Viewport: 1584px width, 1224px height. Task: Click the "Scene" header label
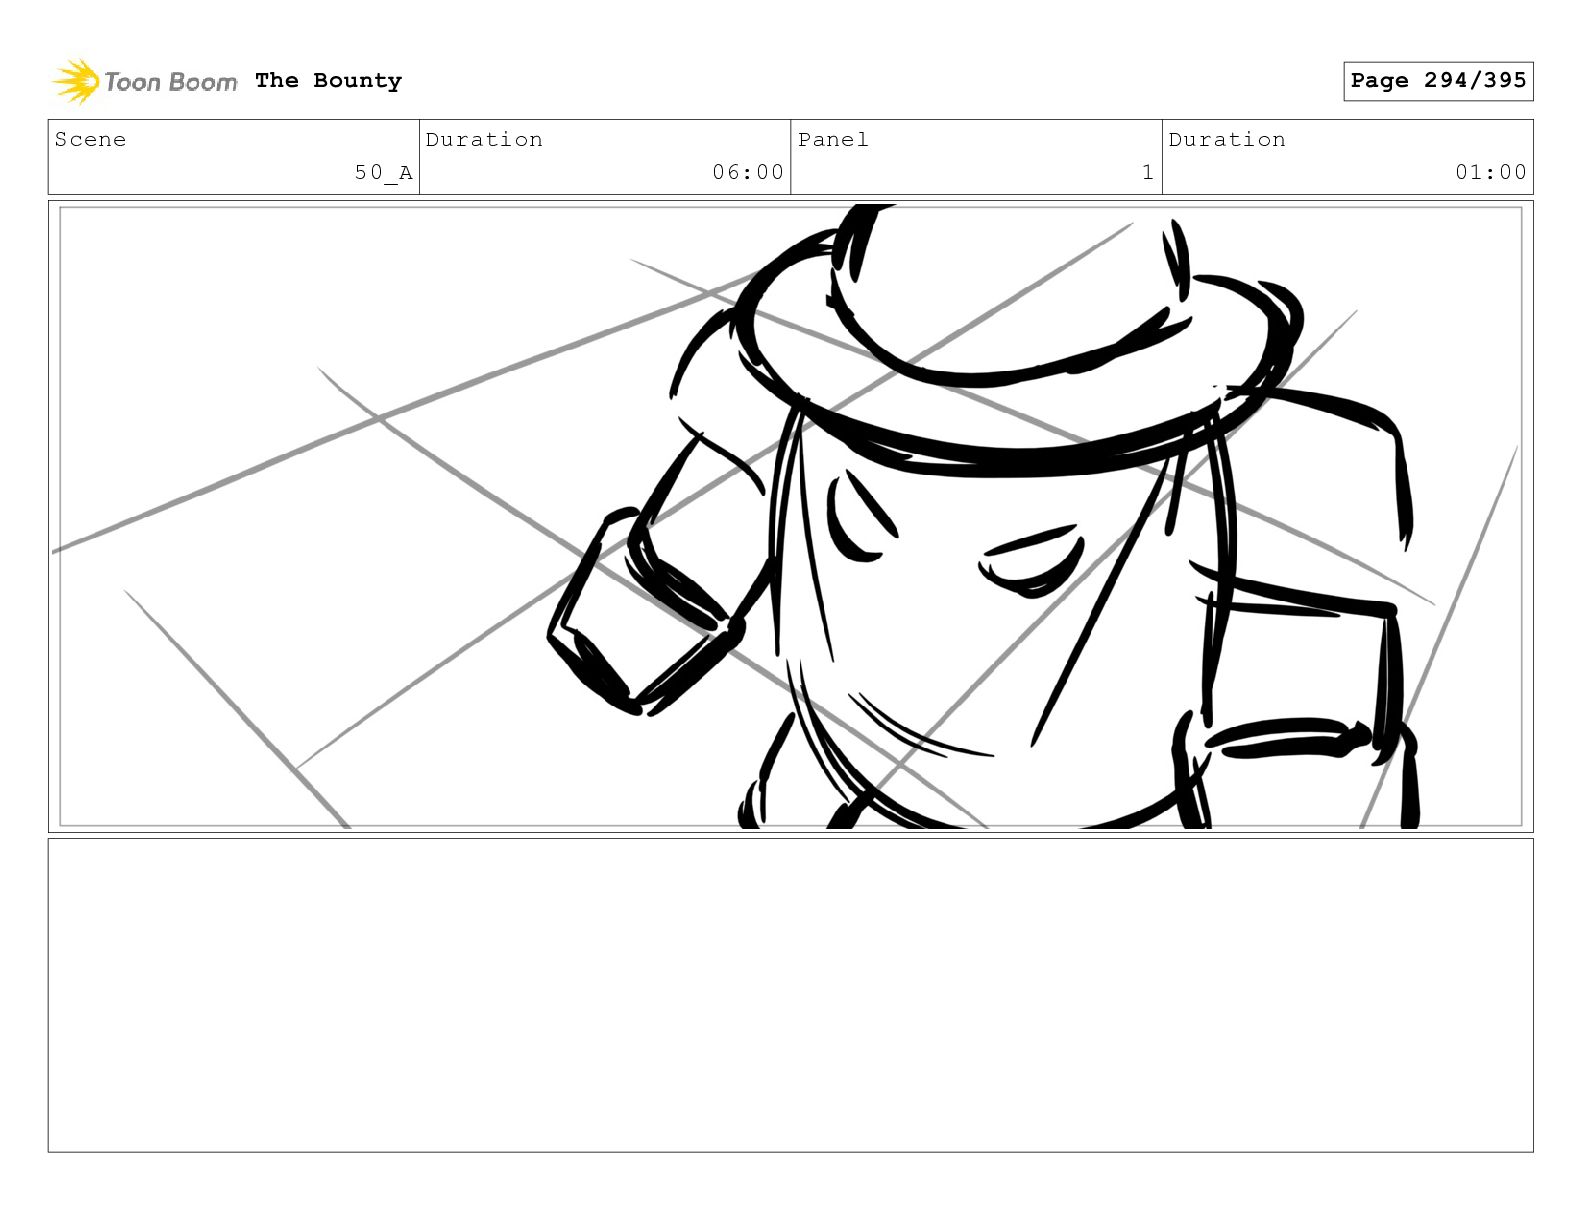coord(90,140)
